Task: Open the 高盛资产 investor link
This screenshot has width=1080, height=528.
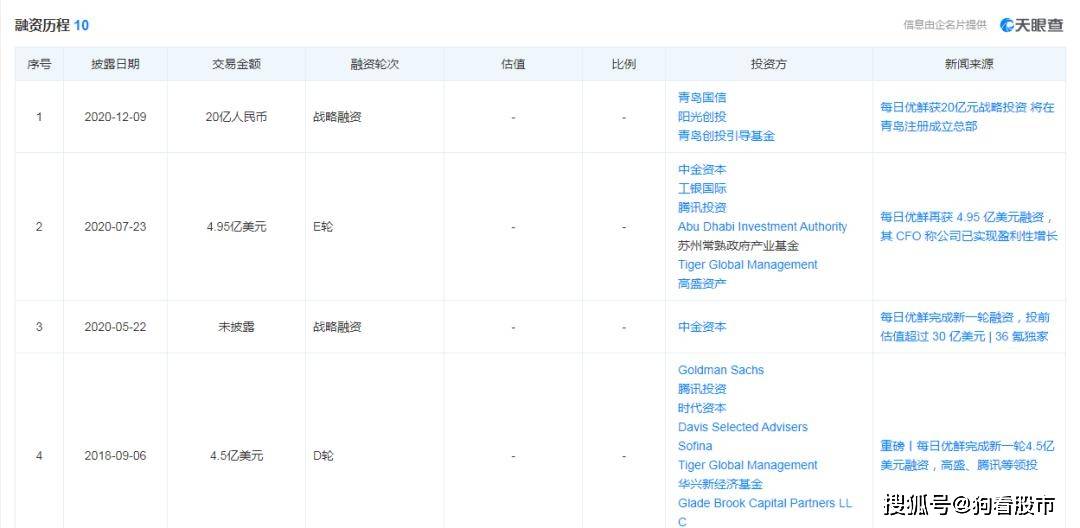Action: 702,284
